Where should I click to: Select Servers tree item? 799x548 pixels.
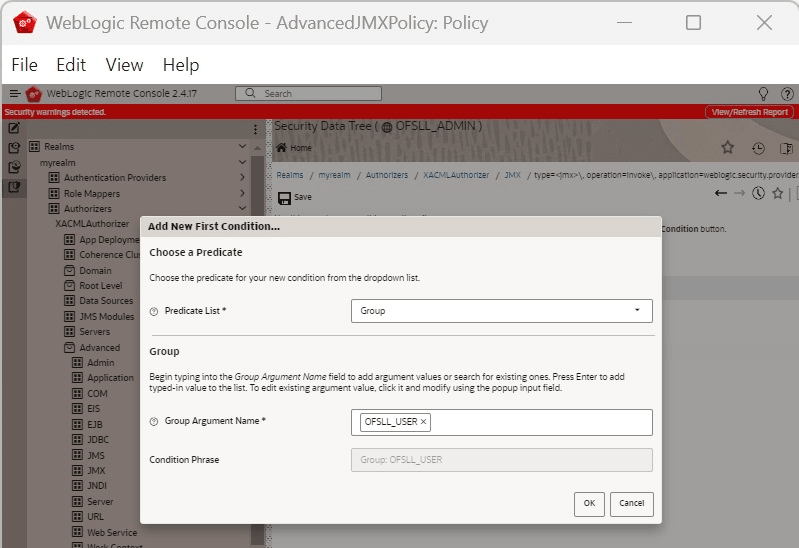[x=94, y=331]
